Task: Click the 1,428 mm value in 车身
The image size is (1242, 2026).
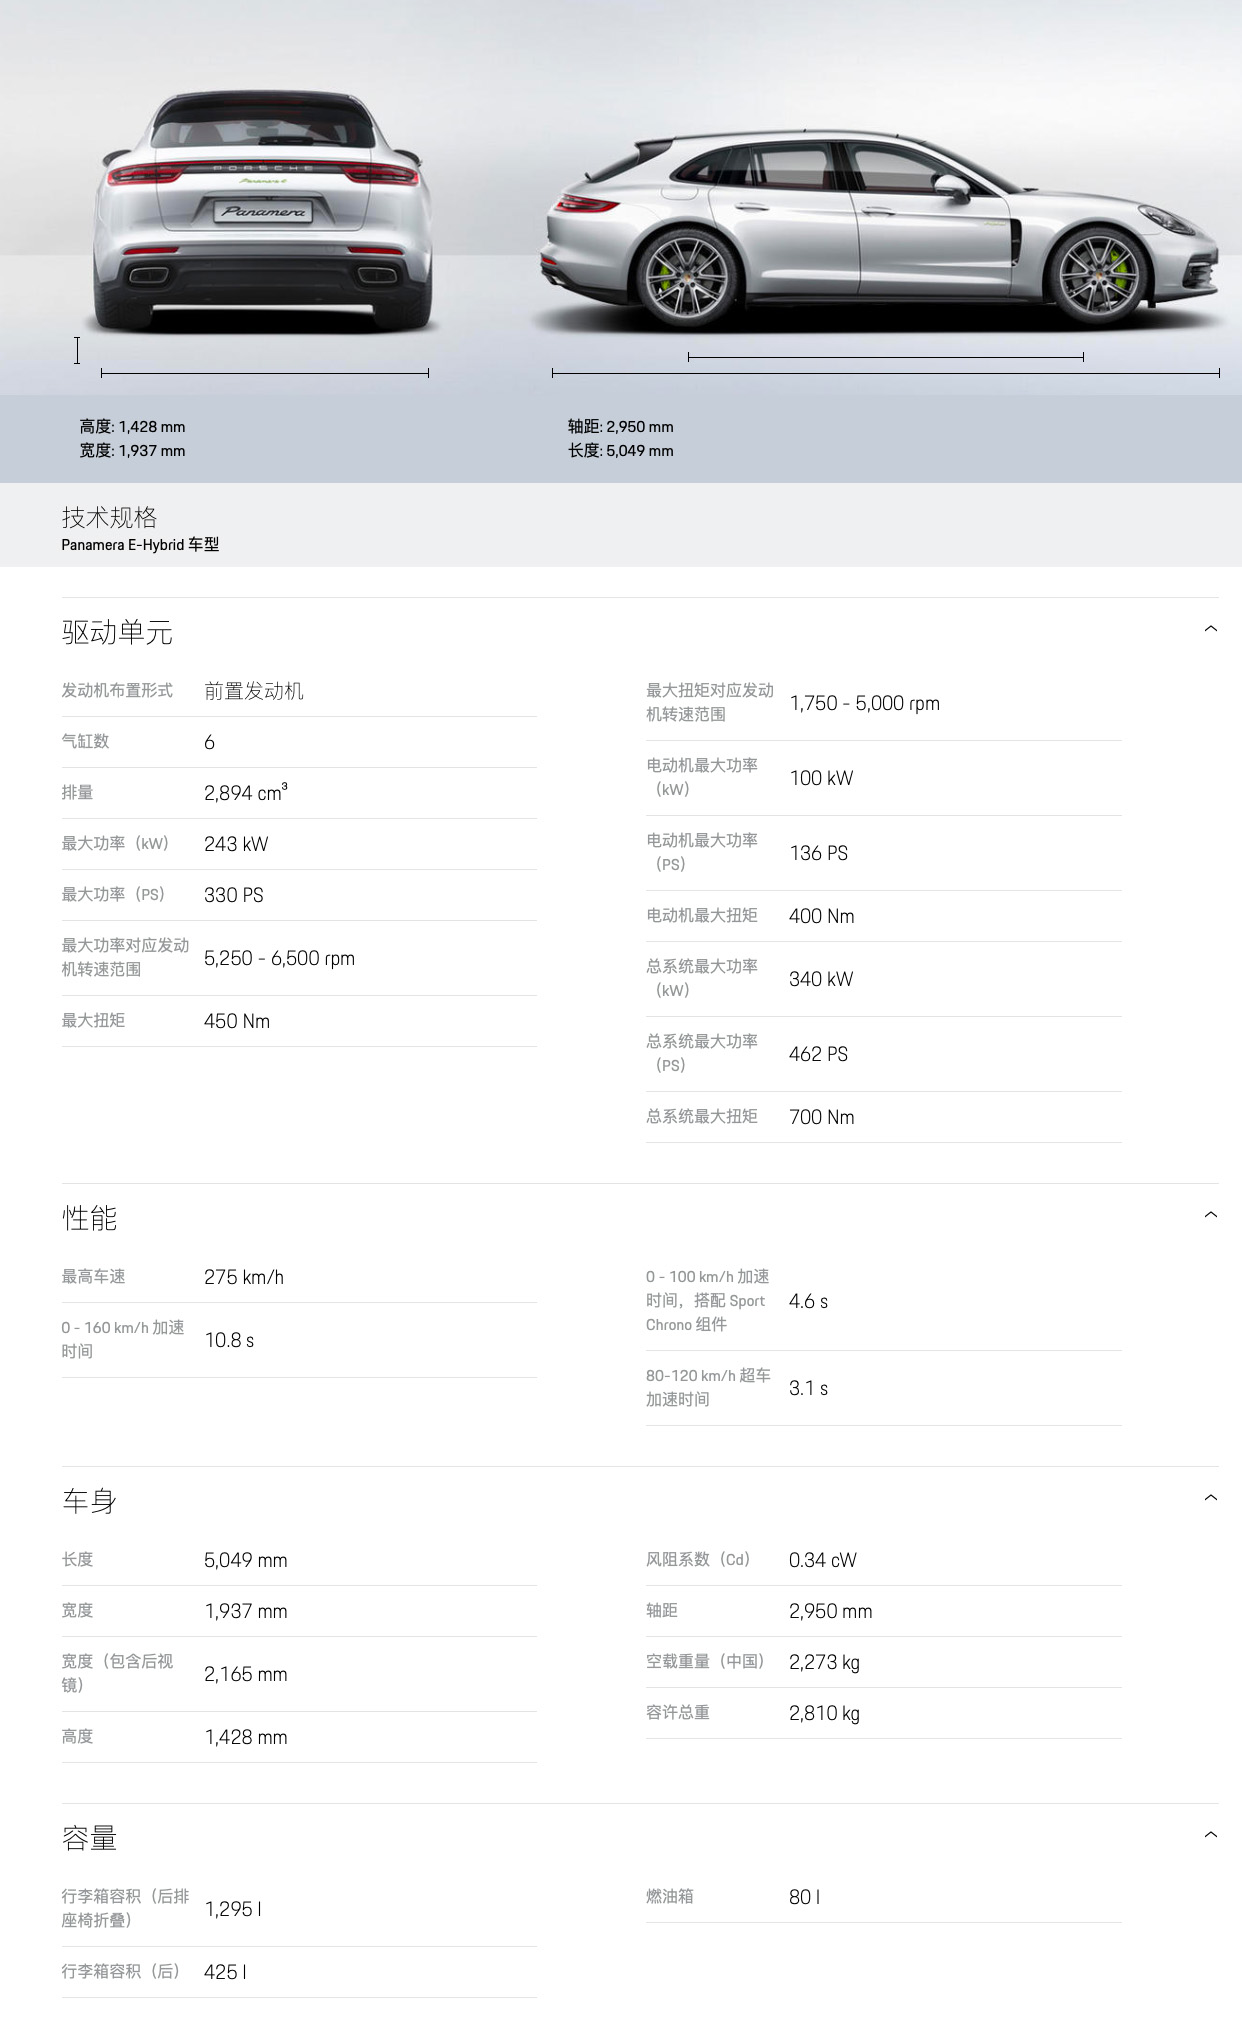Action: click(x=246, y=1737)
